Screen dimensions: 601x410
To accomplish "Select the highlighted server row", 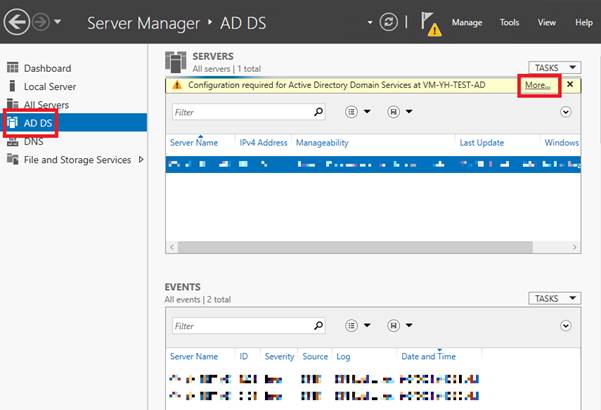I will click(373, 164).
